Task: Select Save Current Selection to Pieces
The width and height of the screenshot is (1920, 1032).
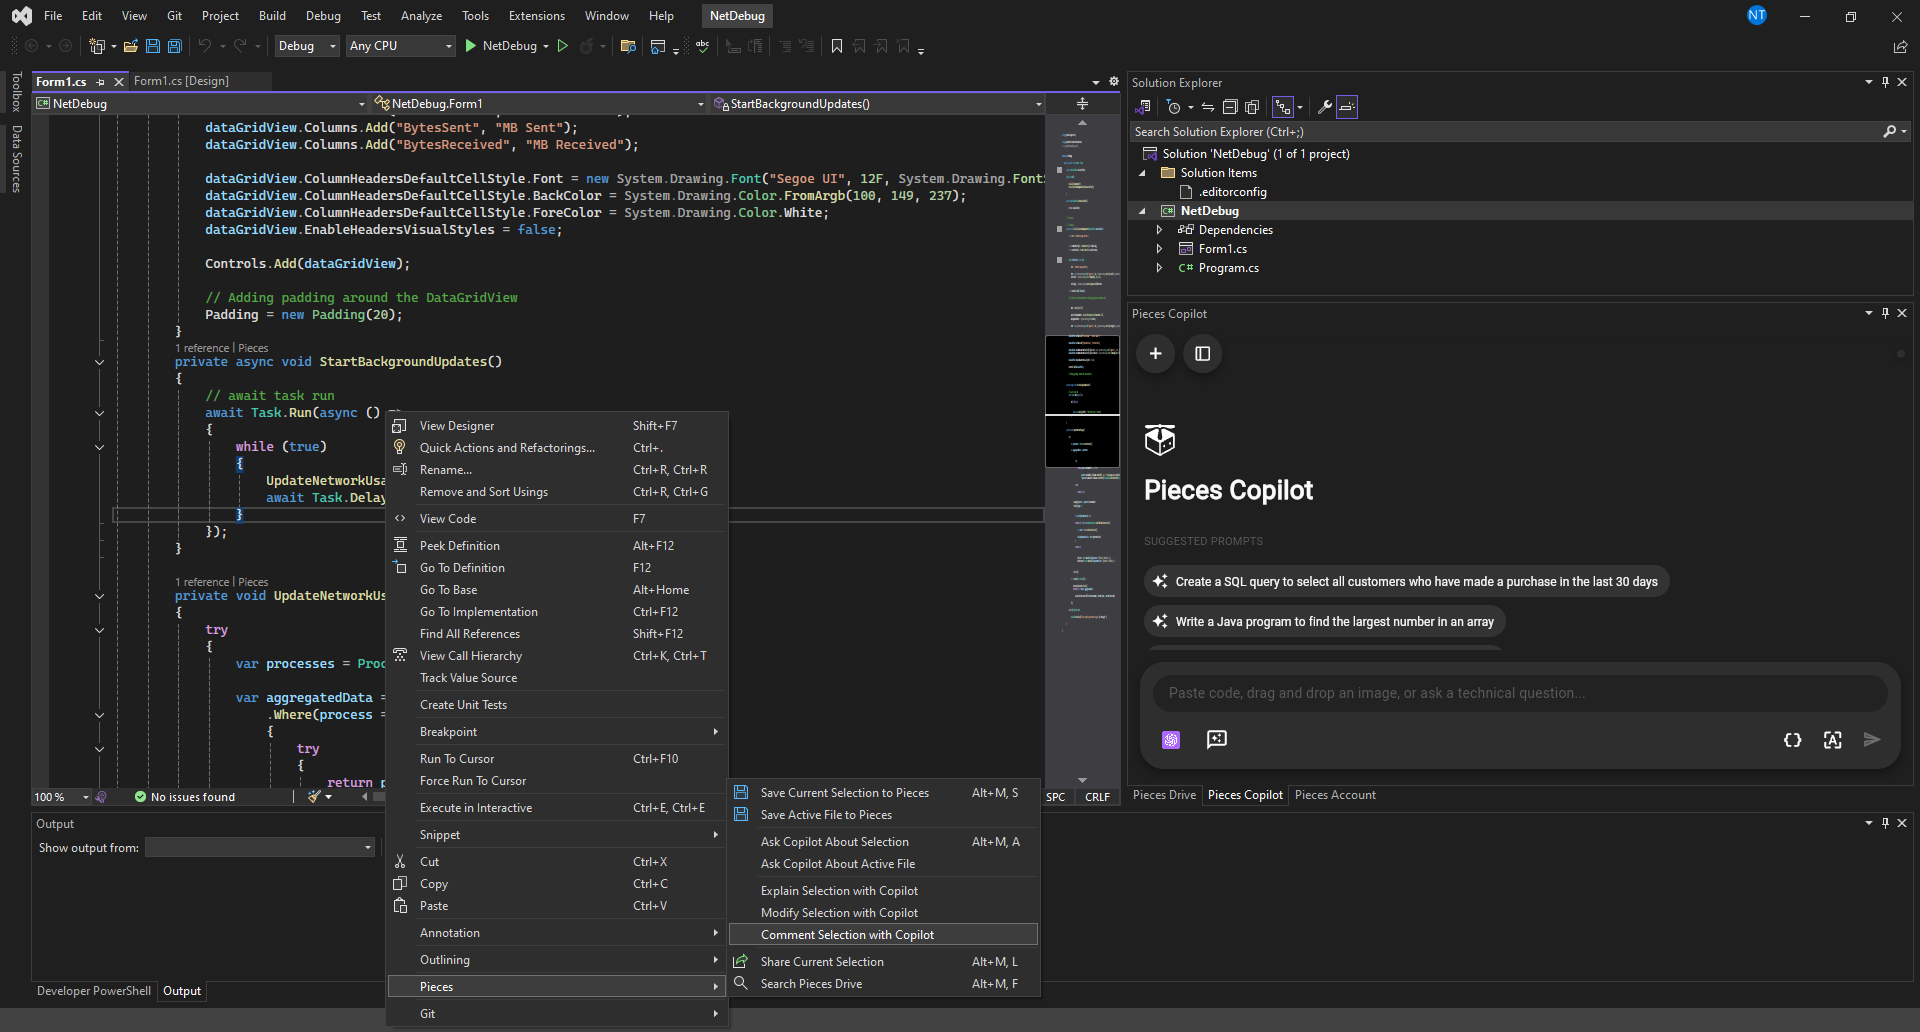Action: 884,793
